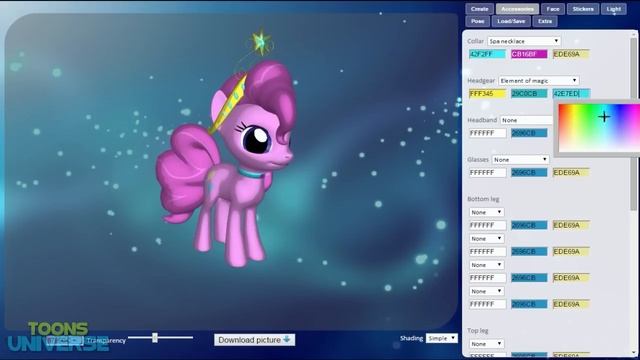Click the Collar color field 42F2FF

tap(487, 54)
